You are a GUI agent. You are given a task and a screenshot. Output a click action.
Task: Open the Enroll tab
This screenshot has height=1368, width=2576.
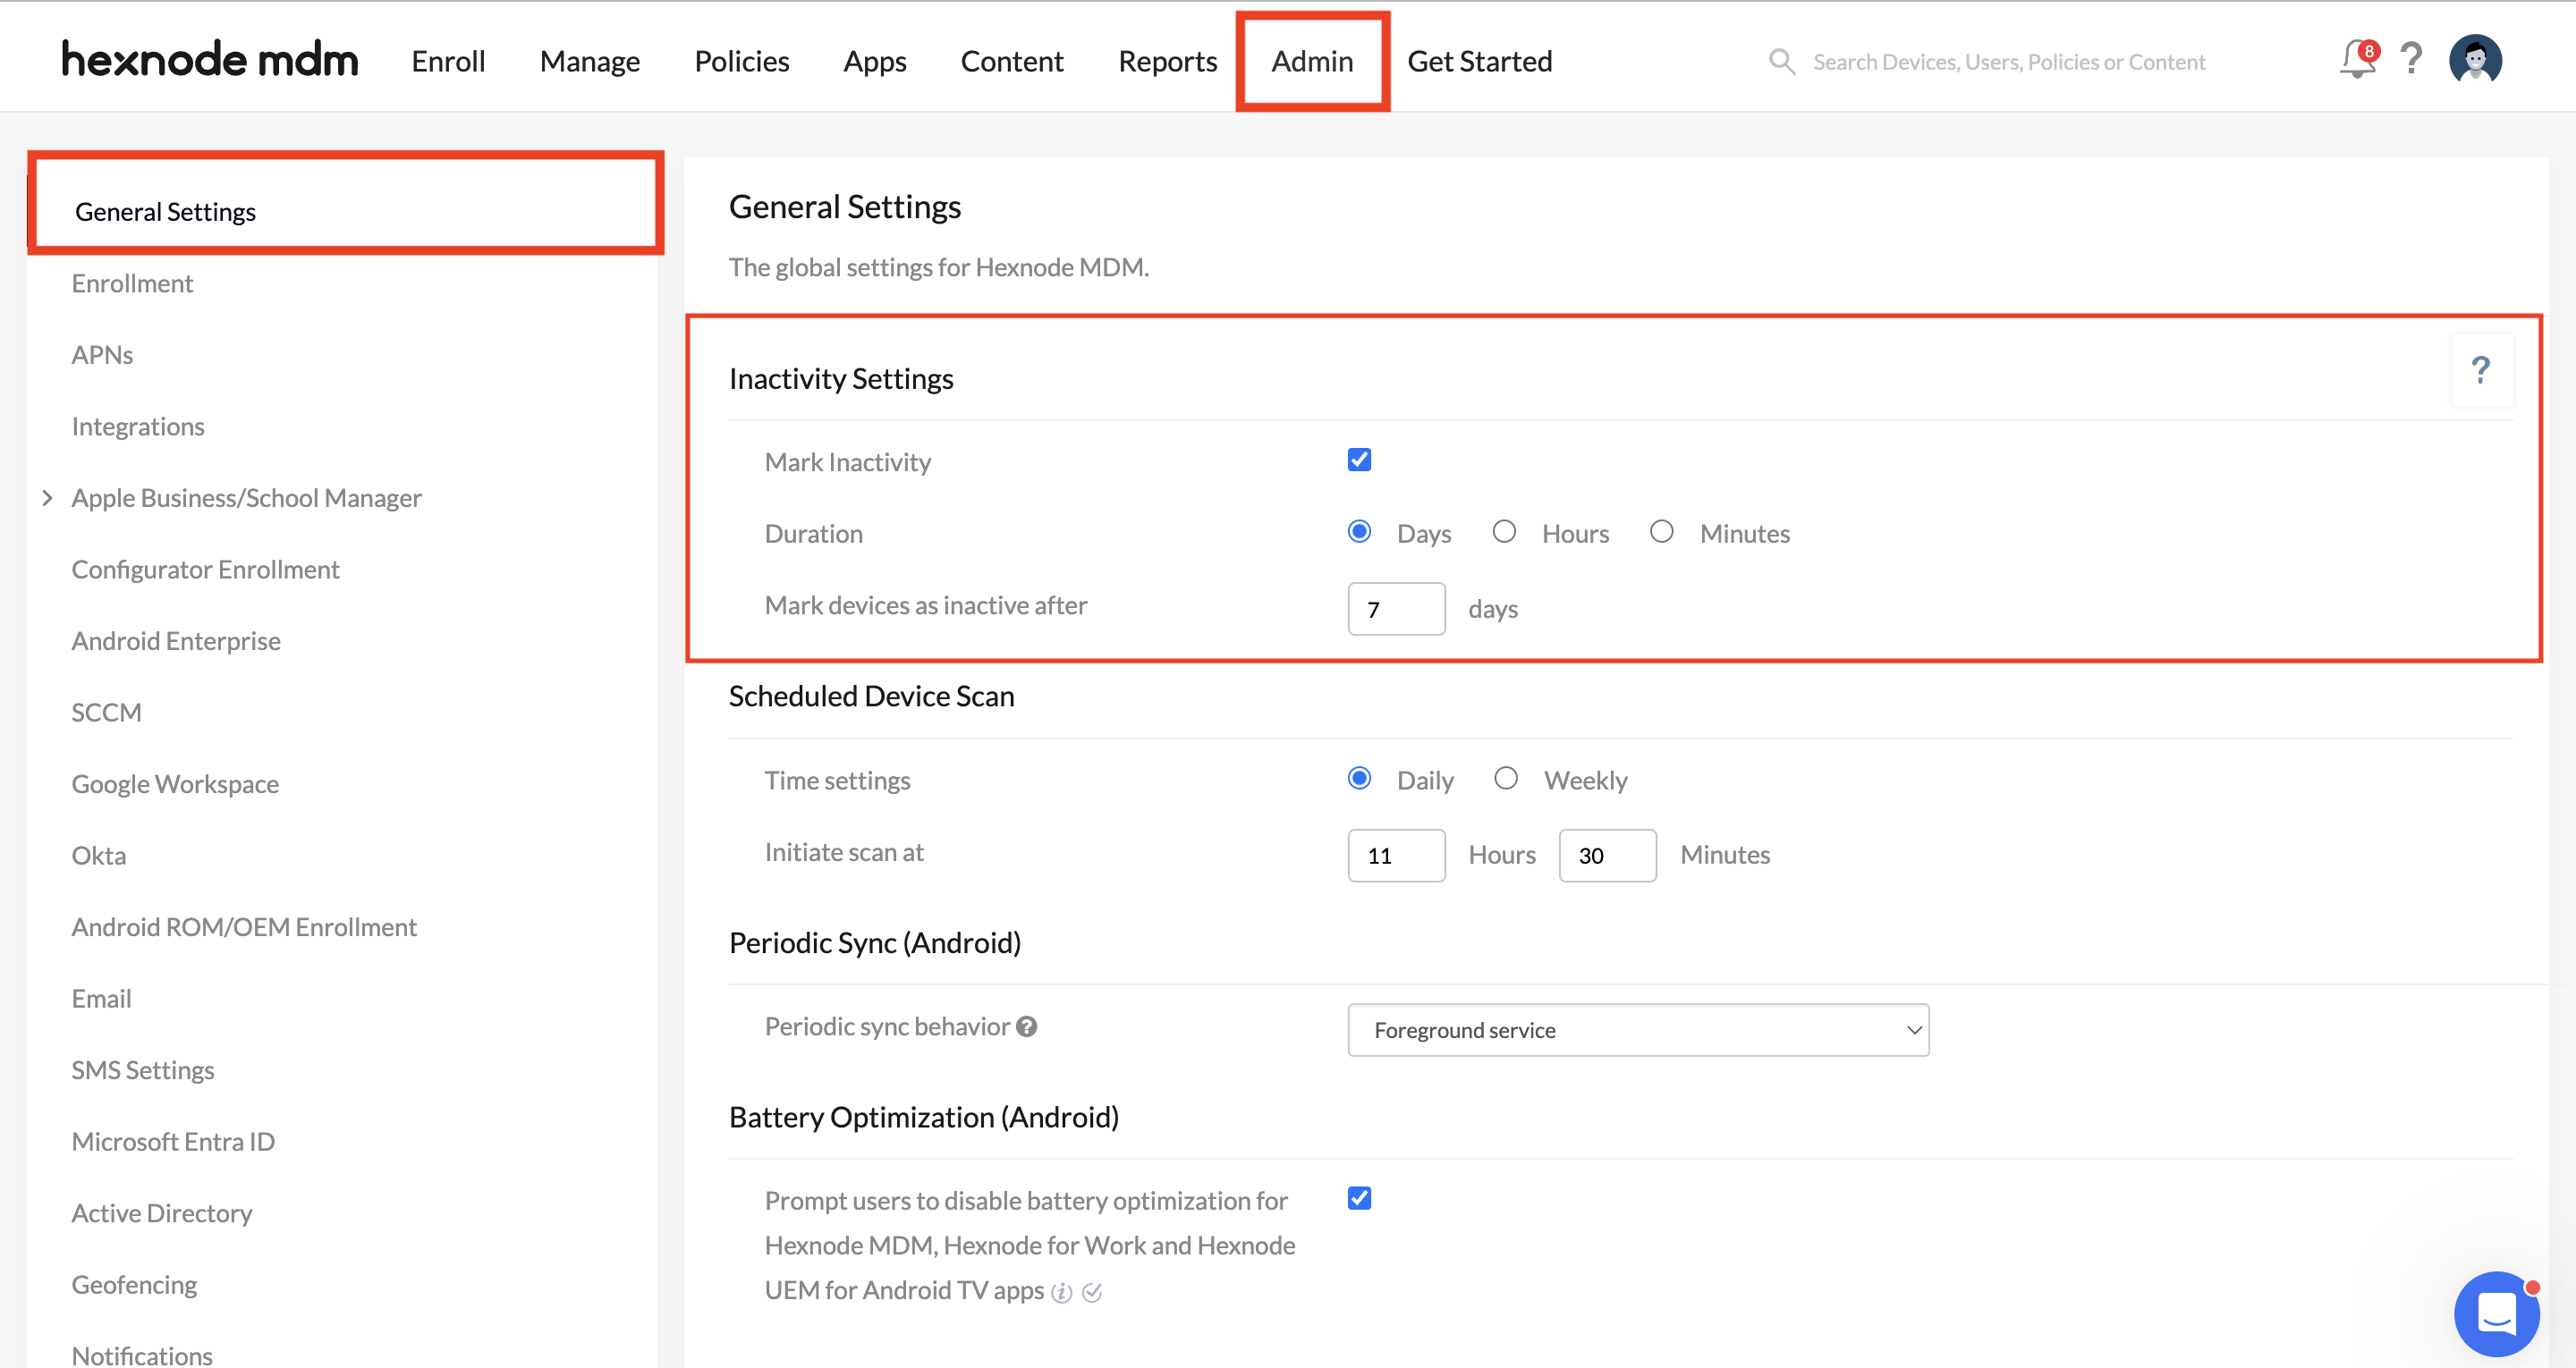pos(448,61)
